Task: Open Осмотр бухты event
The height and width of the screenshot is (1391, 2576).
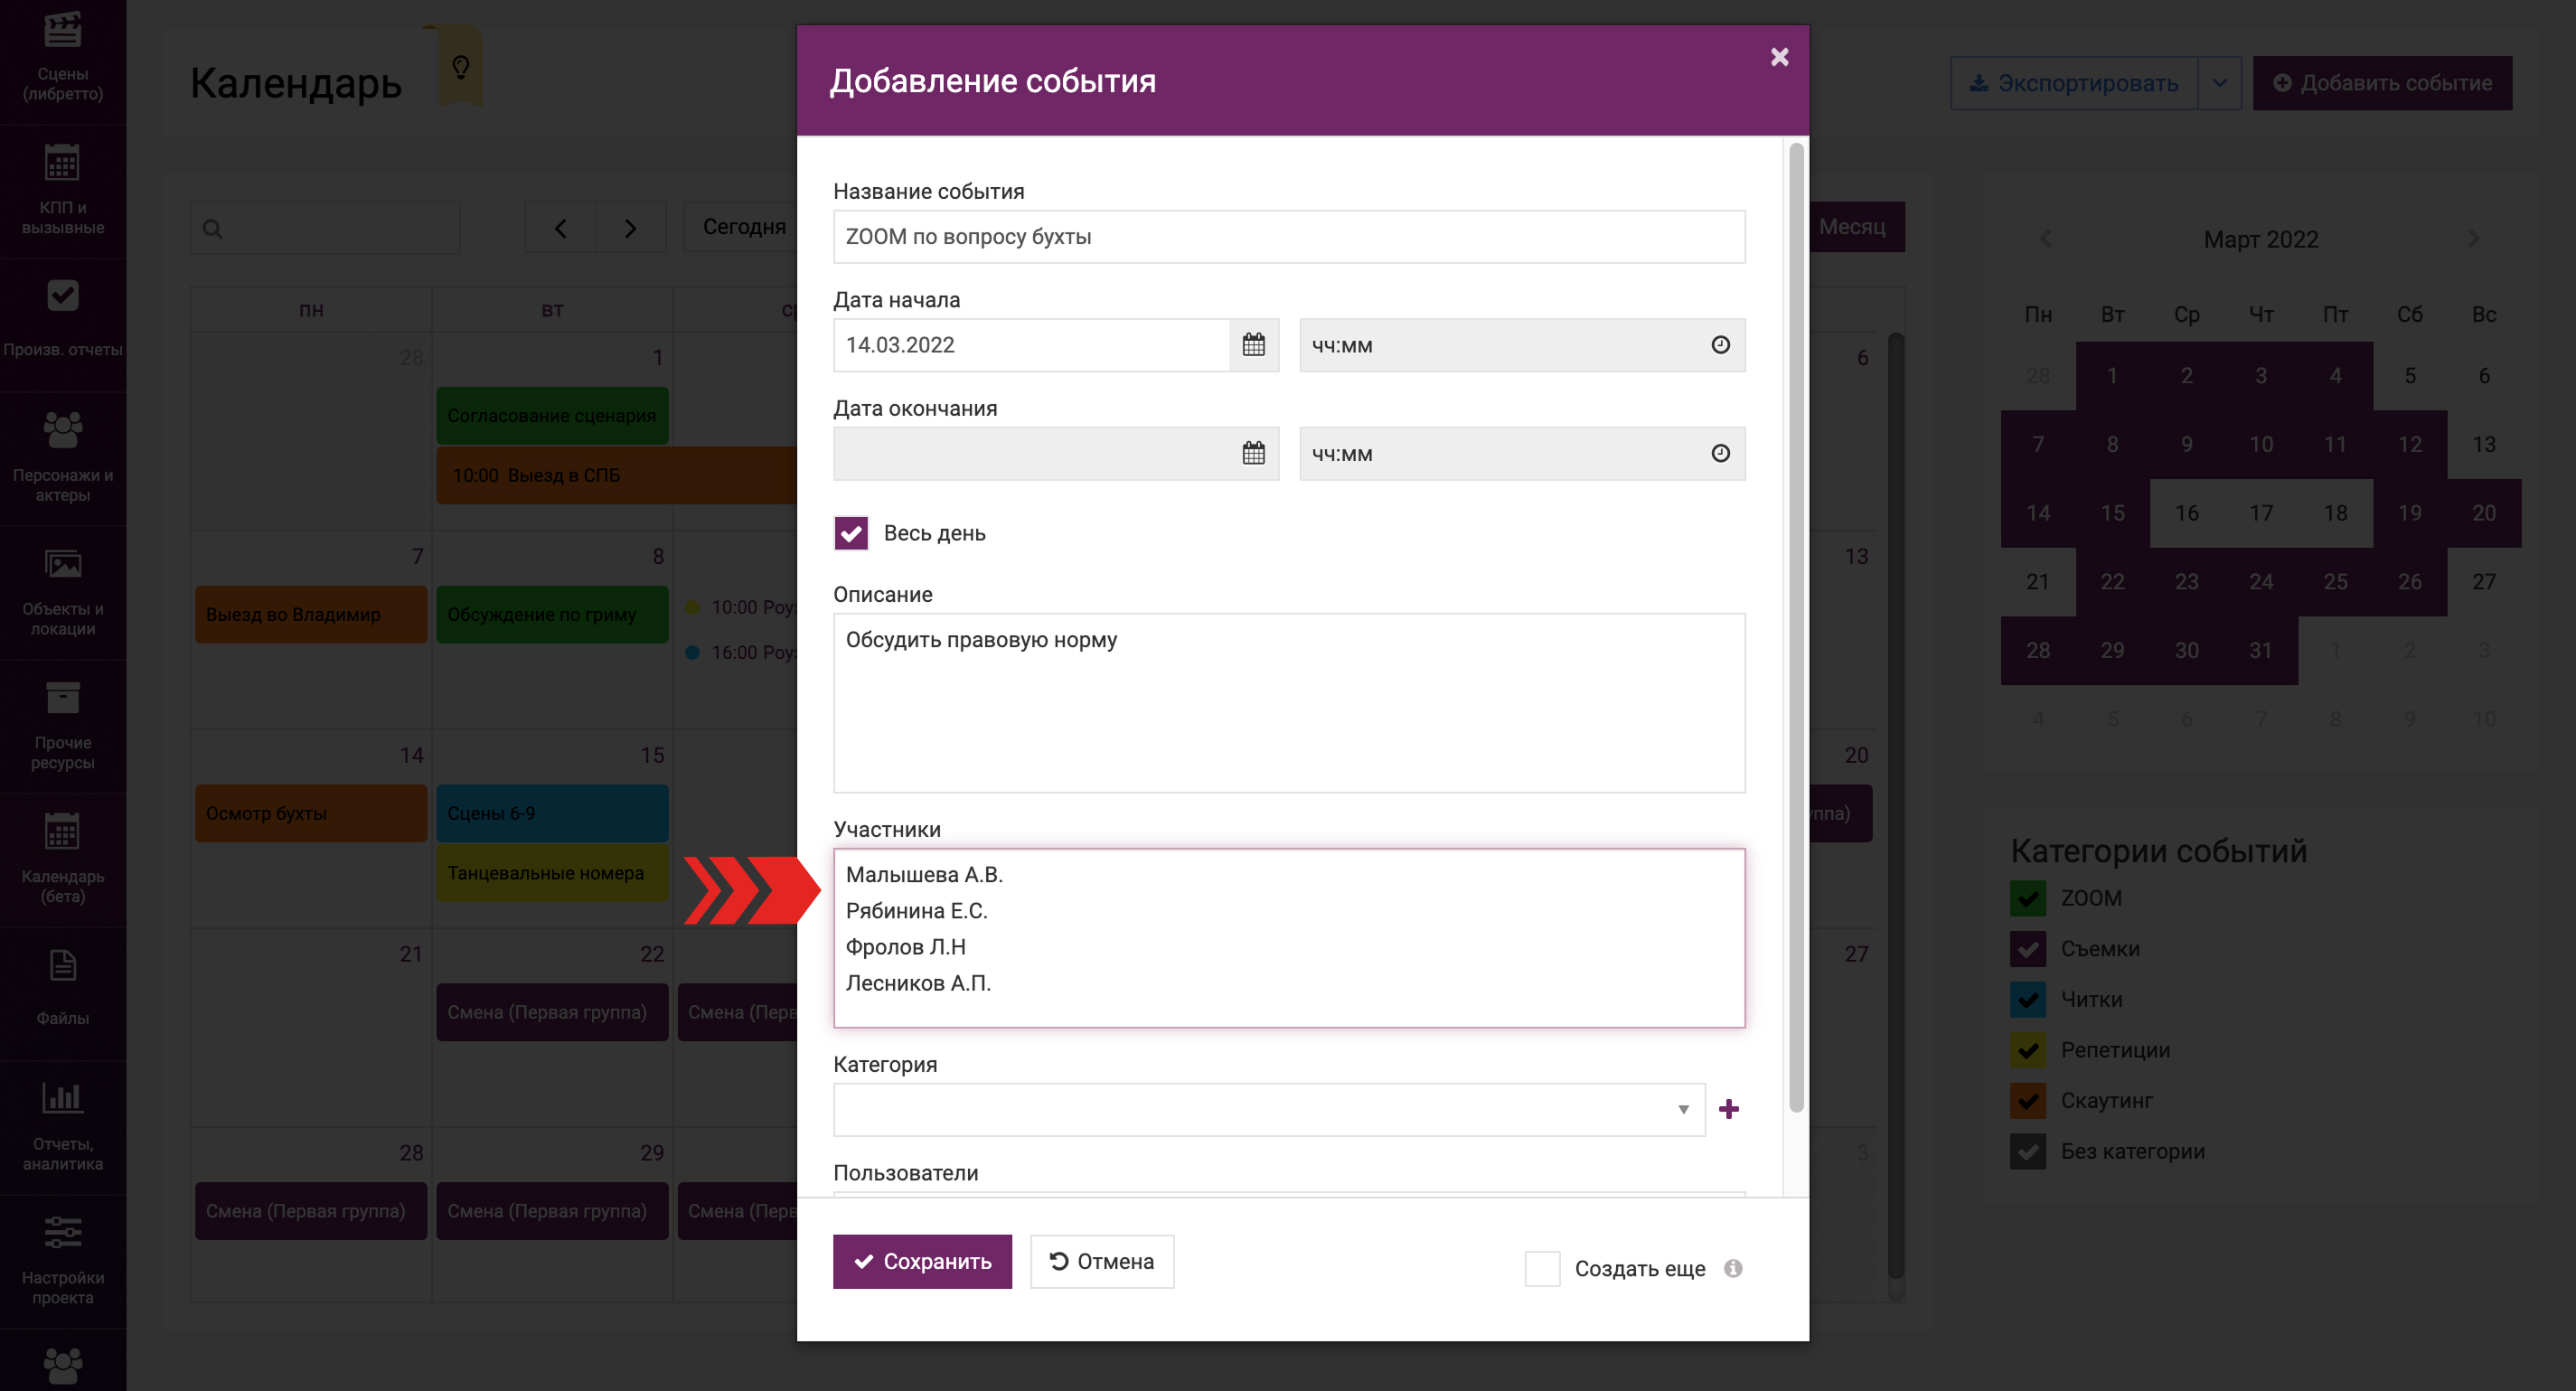Action: [x=311, y=814]
